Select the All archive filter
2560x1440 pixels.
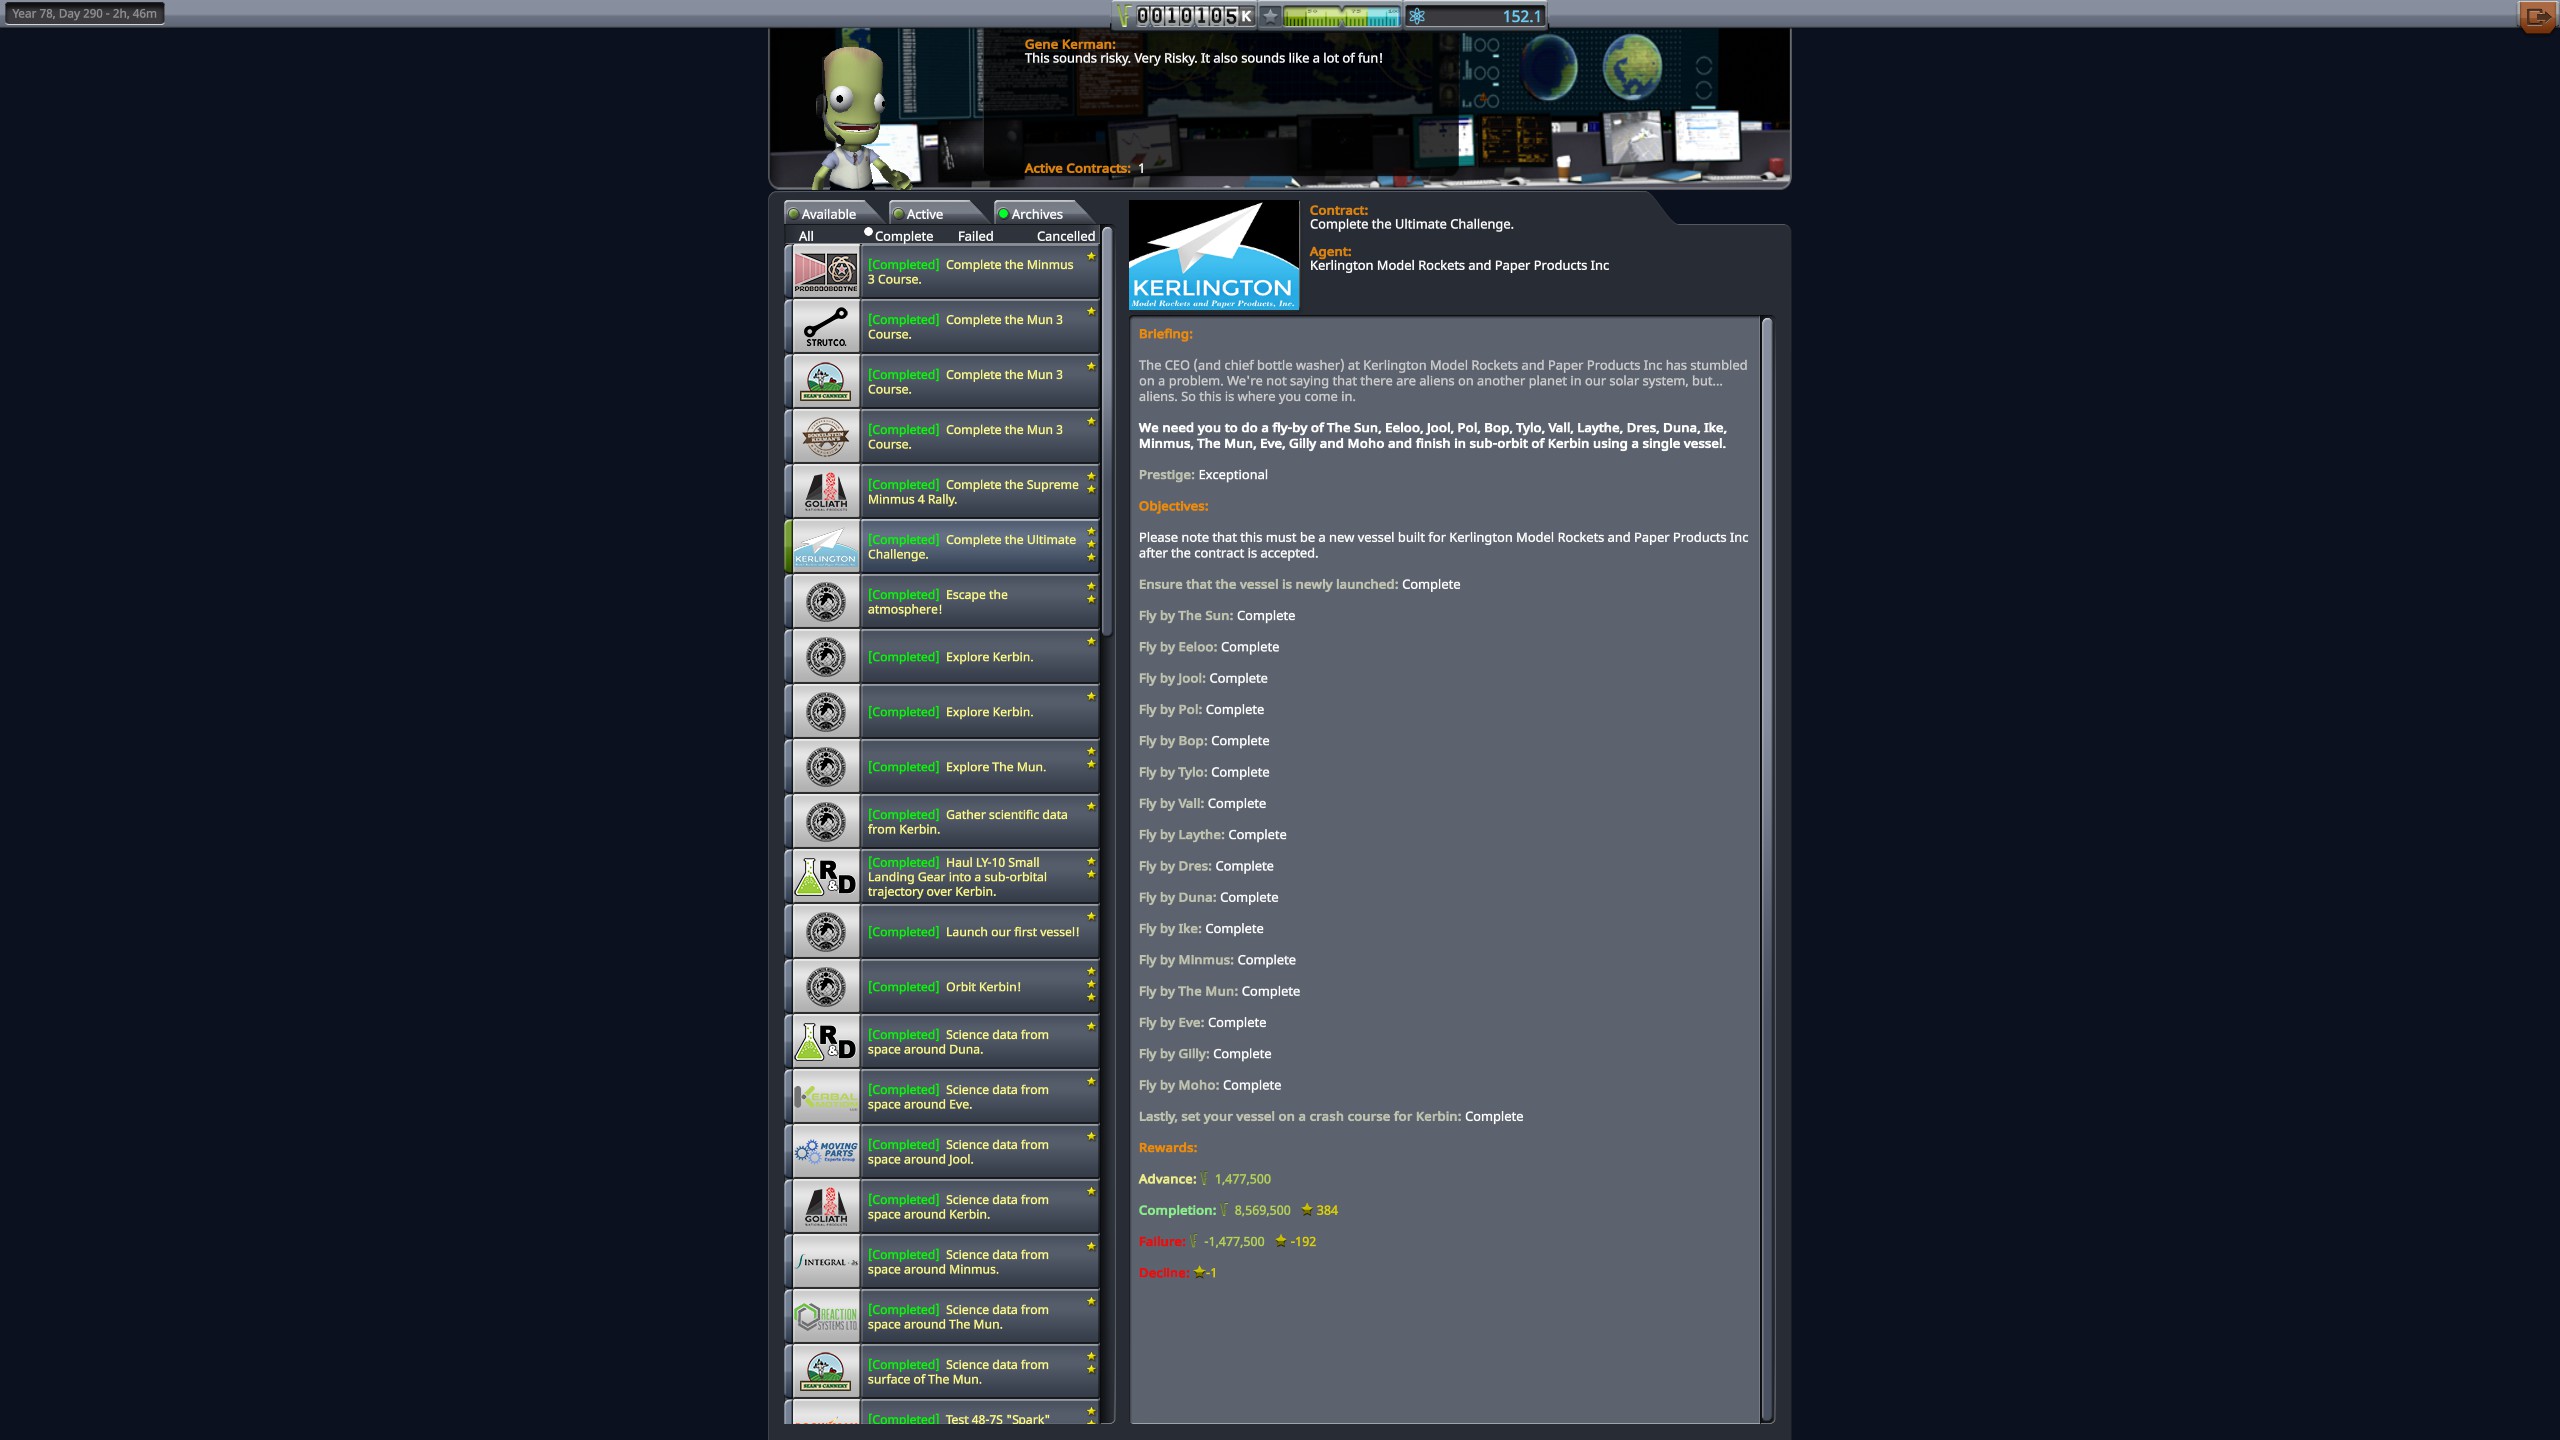[x=806, y=236]
